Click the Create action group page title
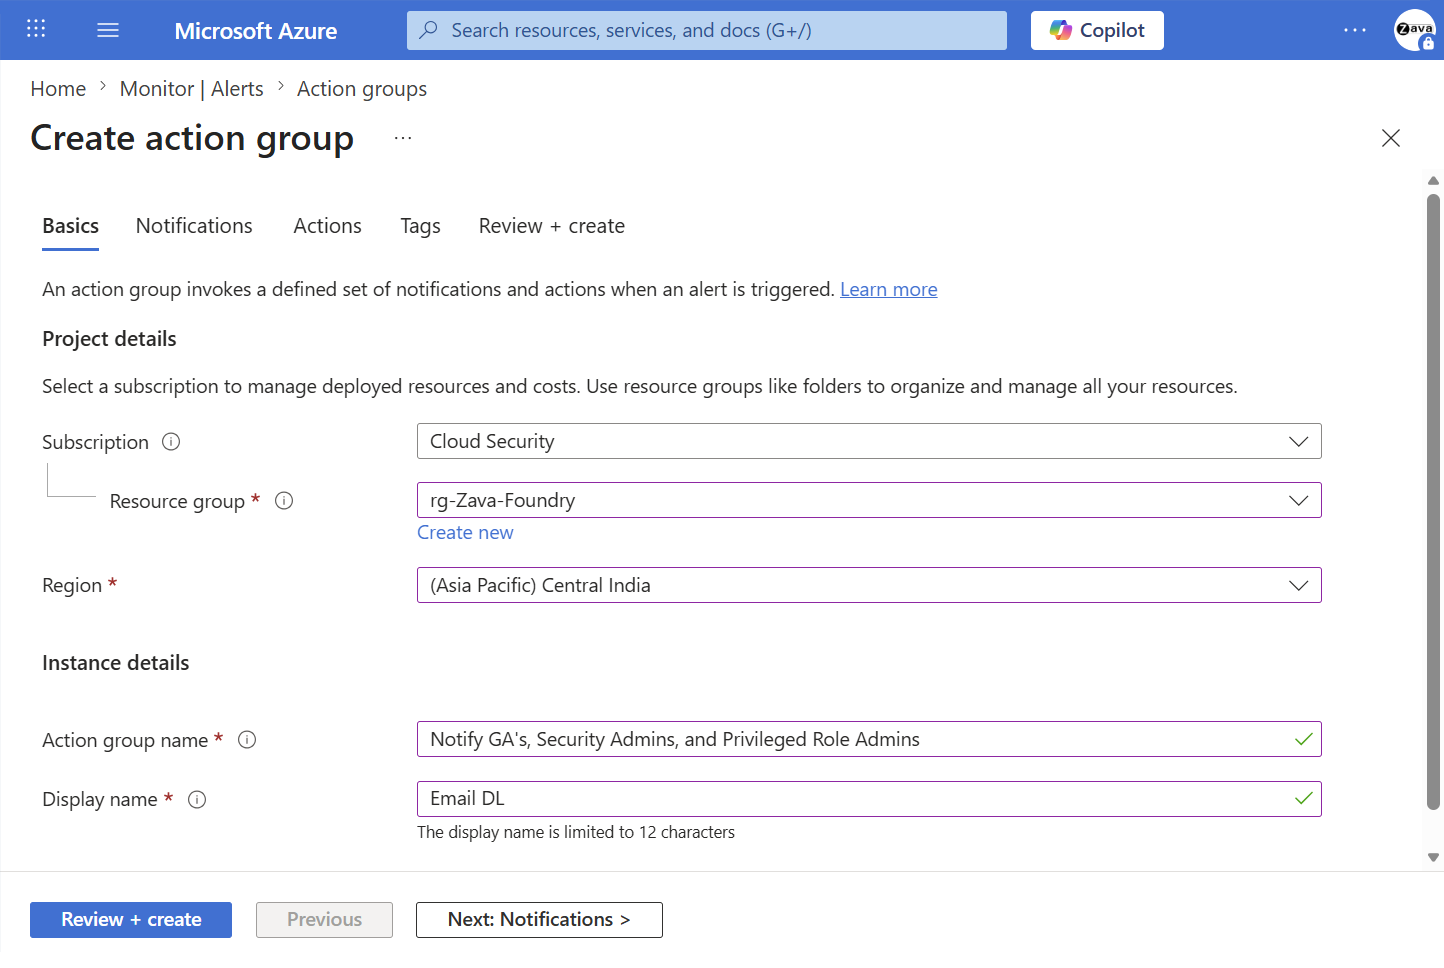Screen dimensions: 1444x968 192,138
